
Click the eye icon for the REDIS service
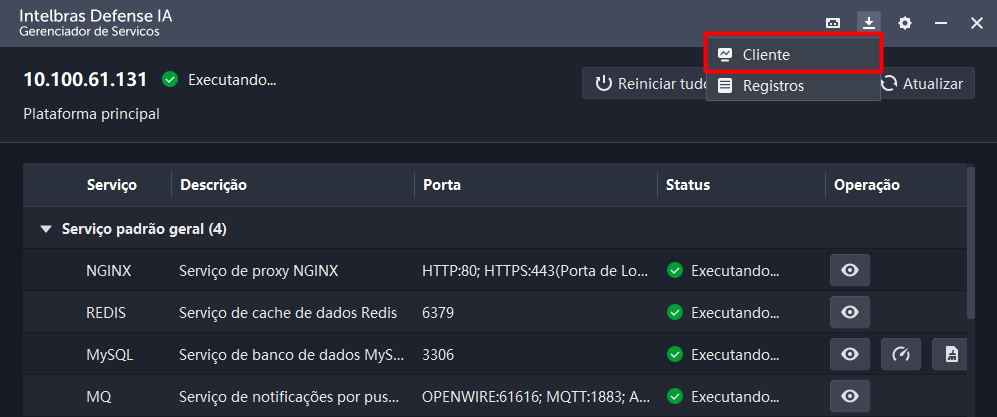pos(850,312)
